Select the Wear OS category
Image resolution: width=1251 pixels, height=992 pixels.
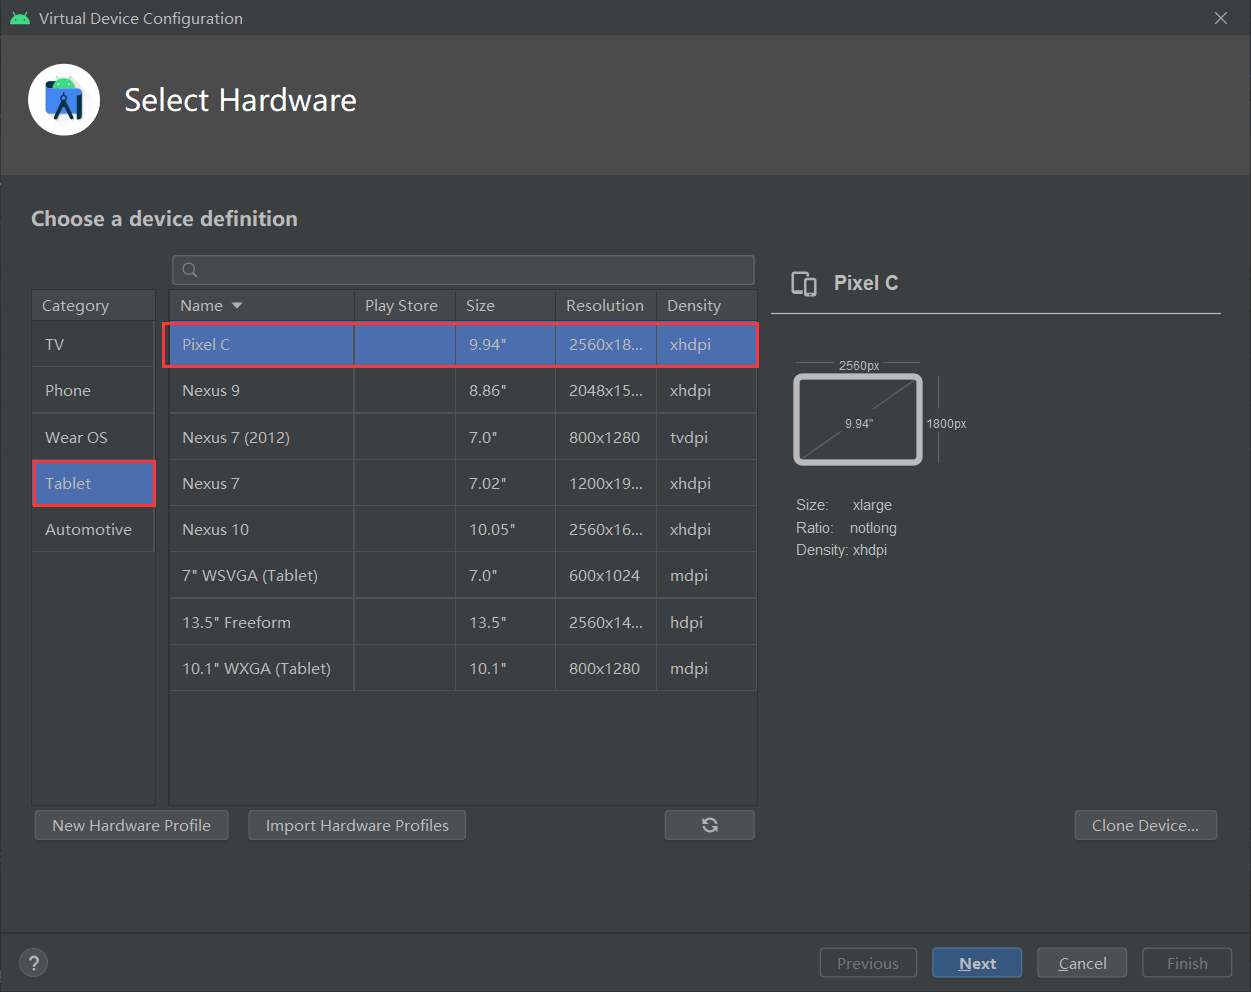(93, 437)
